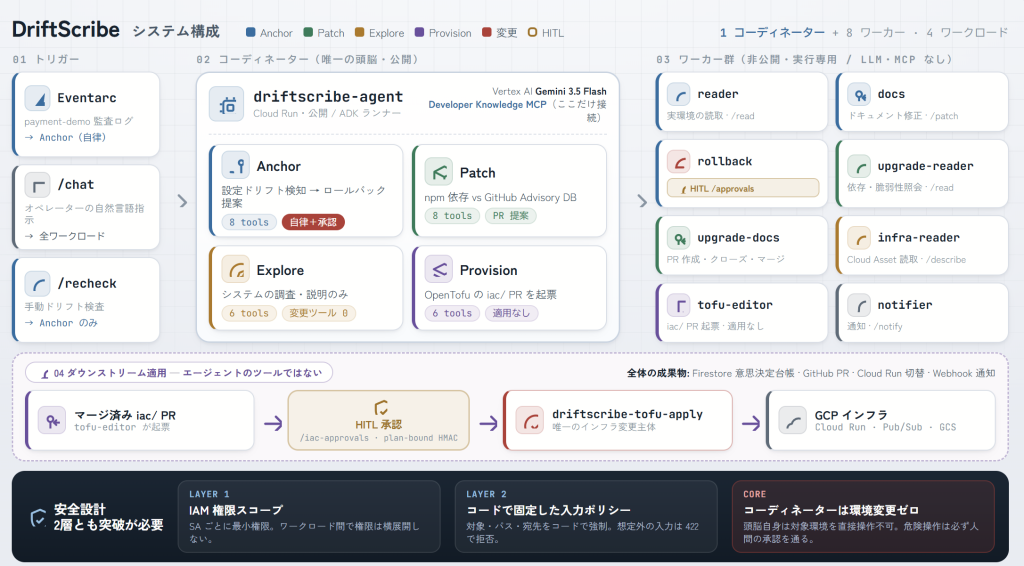Click the chevron before the worker group
Viewport: 1024px width, 566px height.
click(642, 201)
